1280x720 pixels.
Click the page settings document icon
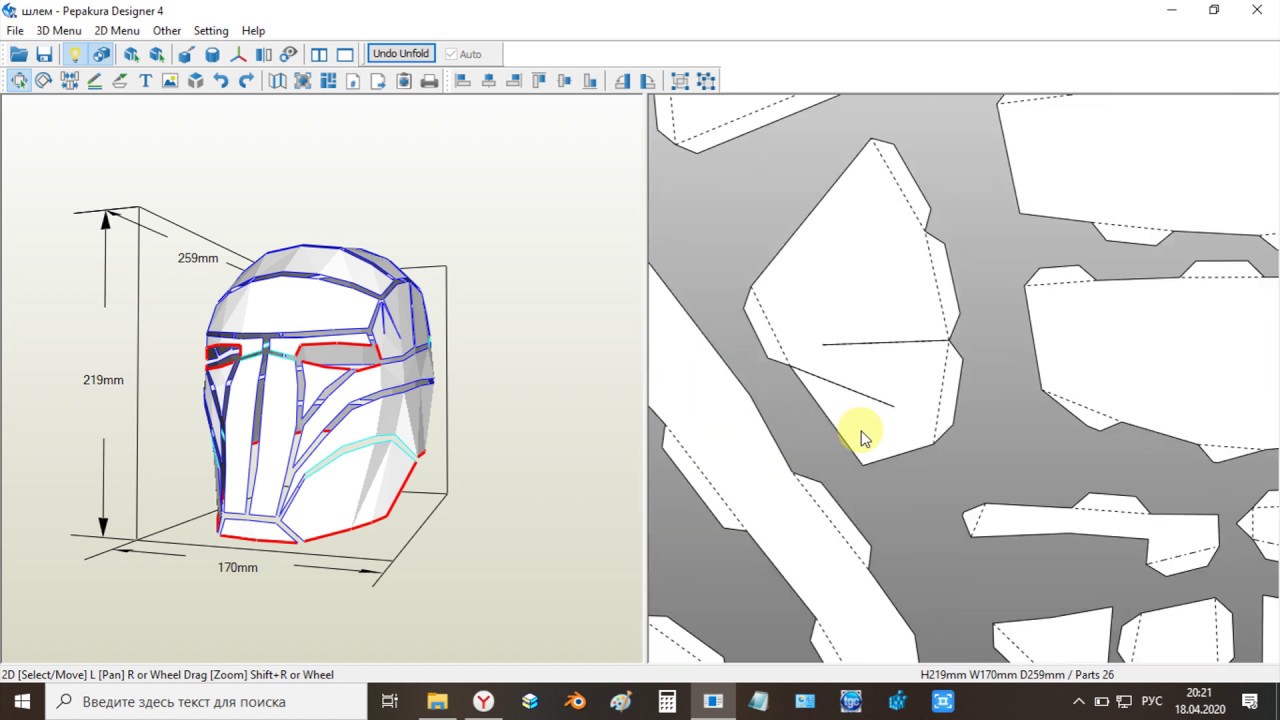pyautogui.click(x=353, y=81)
